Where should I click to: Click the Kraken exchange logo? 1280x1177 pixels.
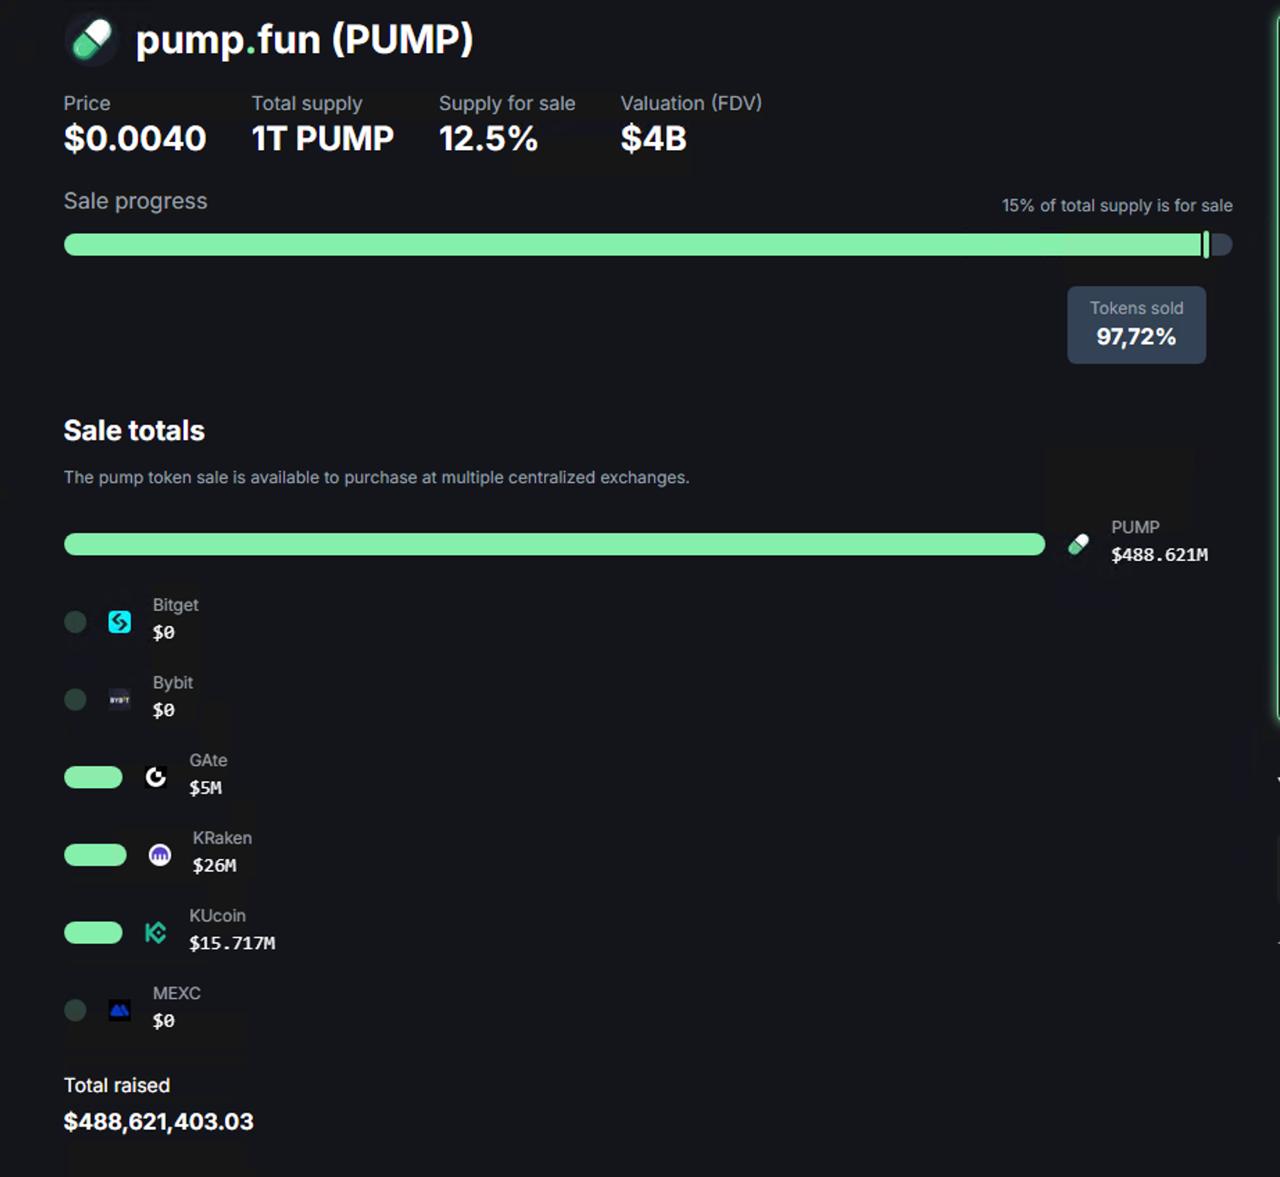(x=160, y=855)
